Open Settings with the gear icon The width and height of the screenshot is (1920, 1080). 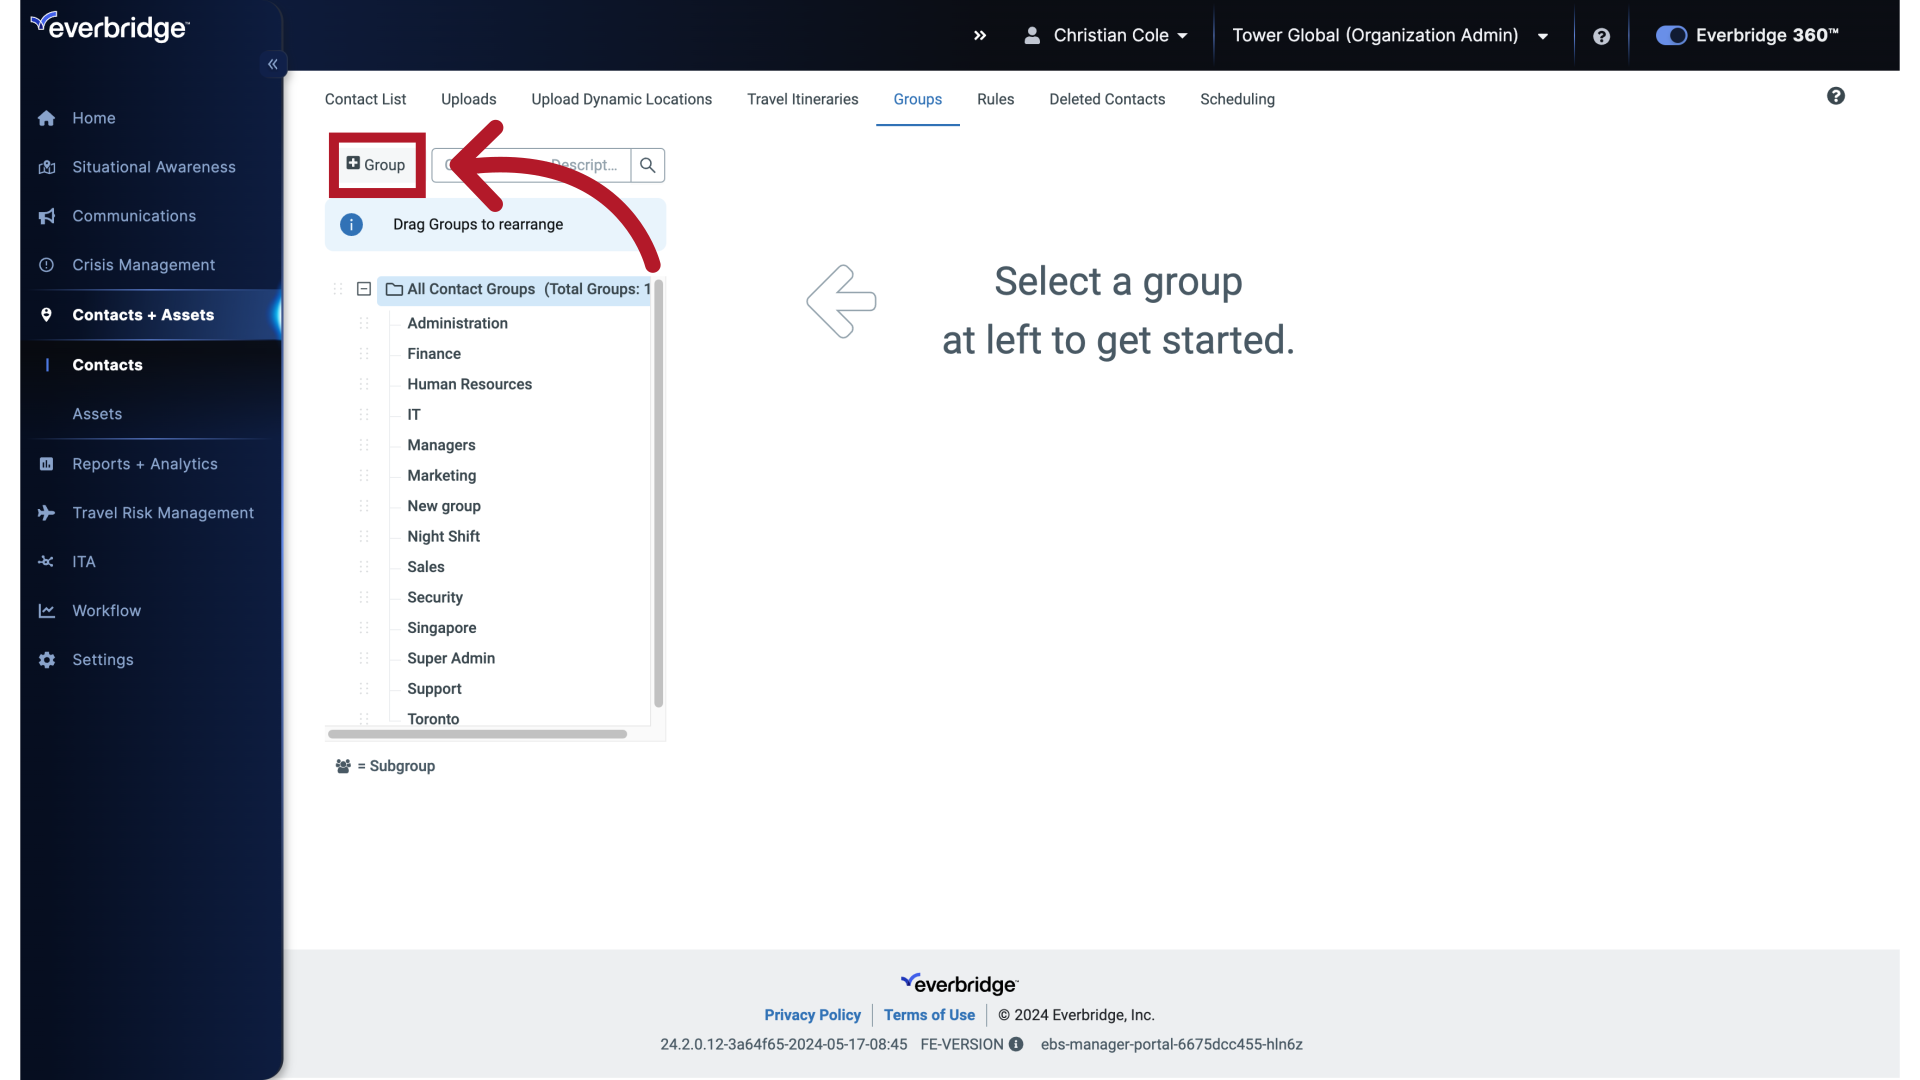[x=46, y=660]
